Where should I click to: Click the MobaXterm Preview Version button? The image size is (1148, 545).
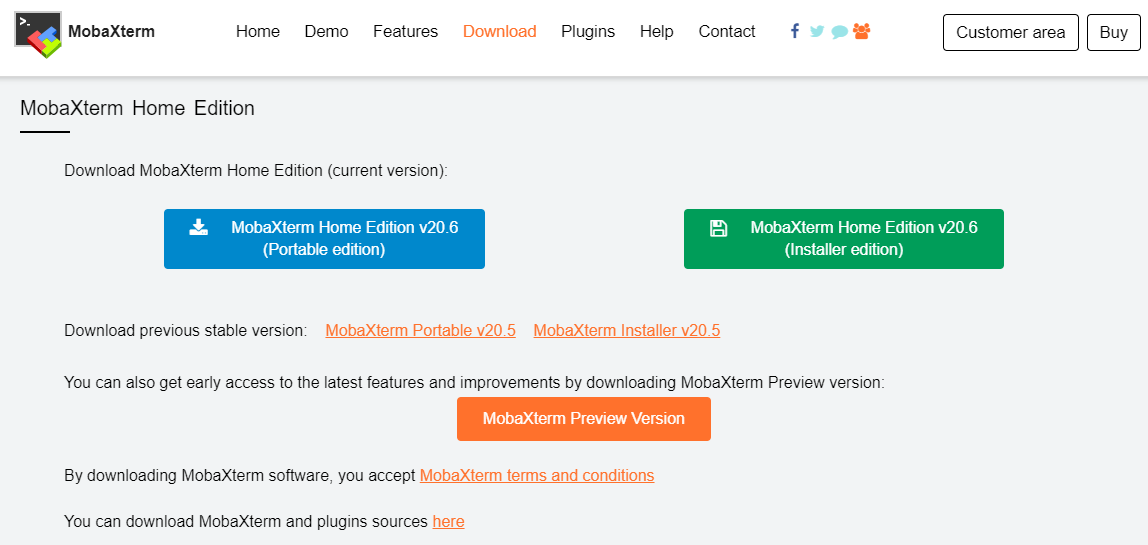[x=584, y=419]
